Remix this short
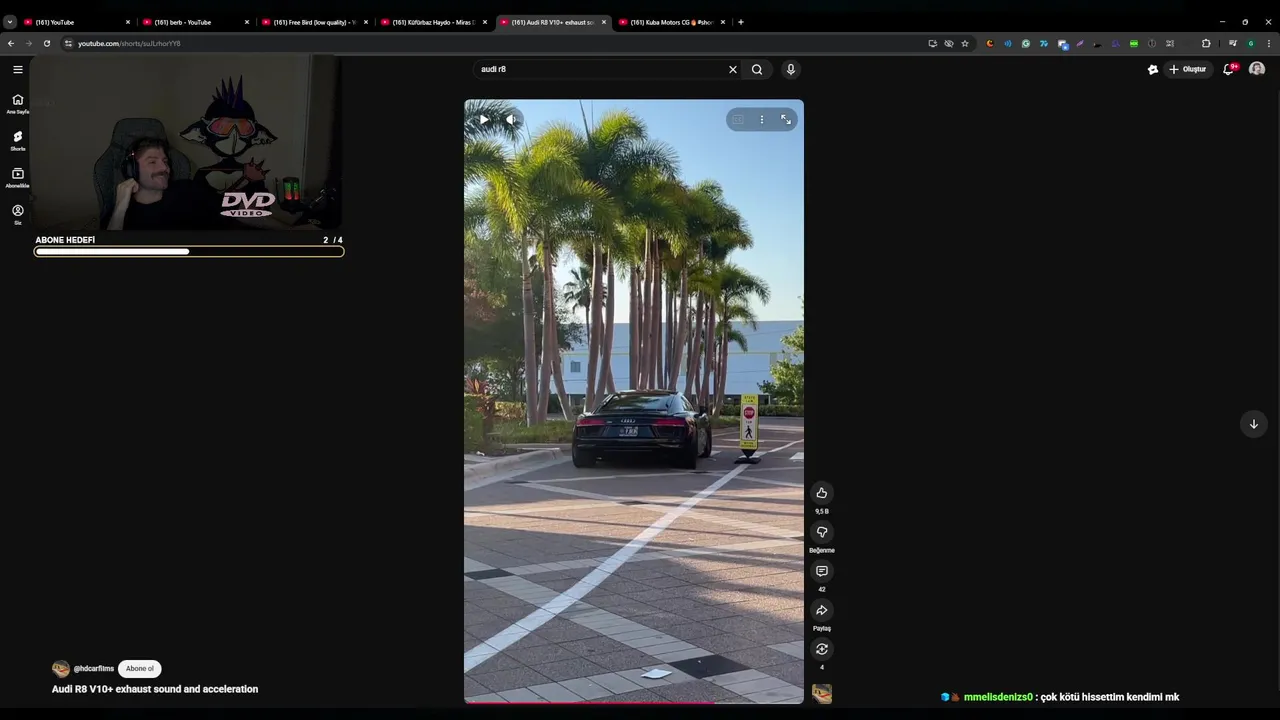 click(x=822, y=649)
